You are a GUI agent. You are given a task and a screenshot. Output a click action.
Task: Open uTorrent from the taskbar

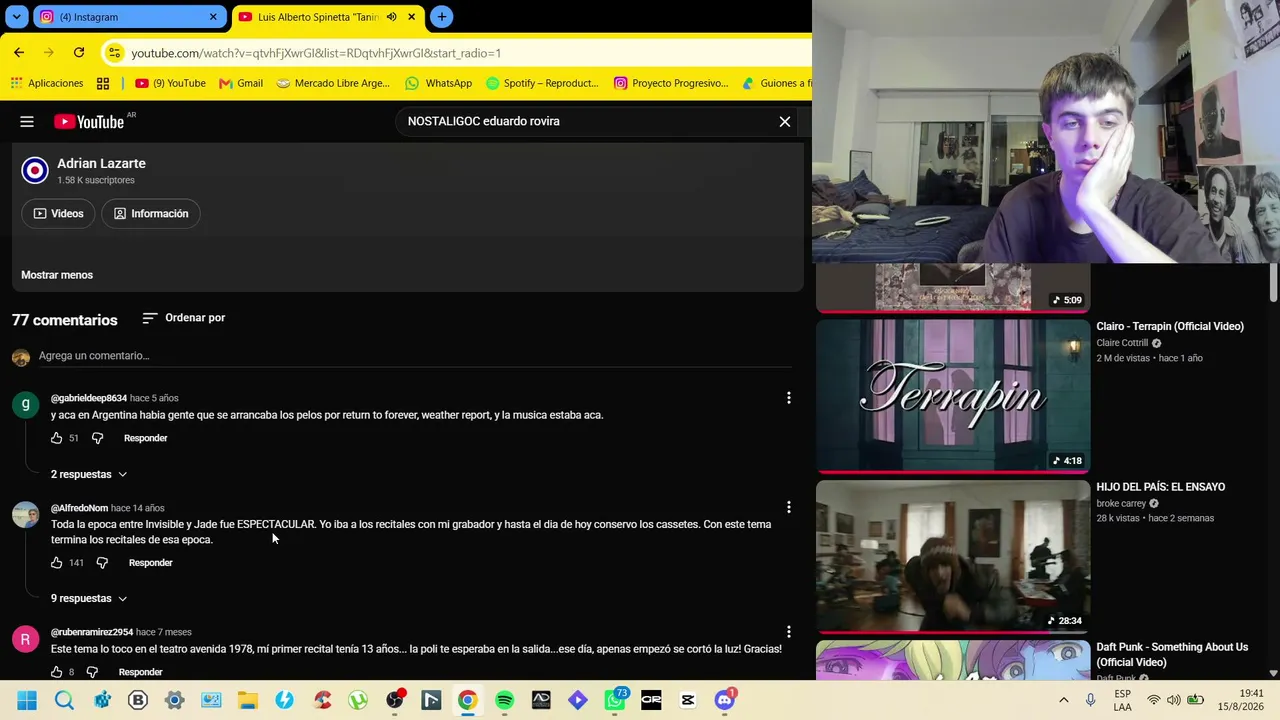[358, 700]
